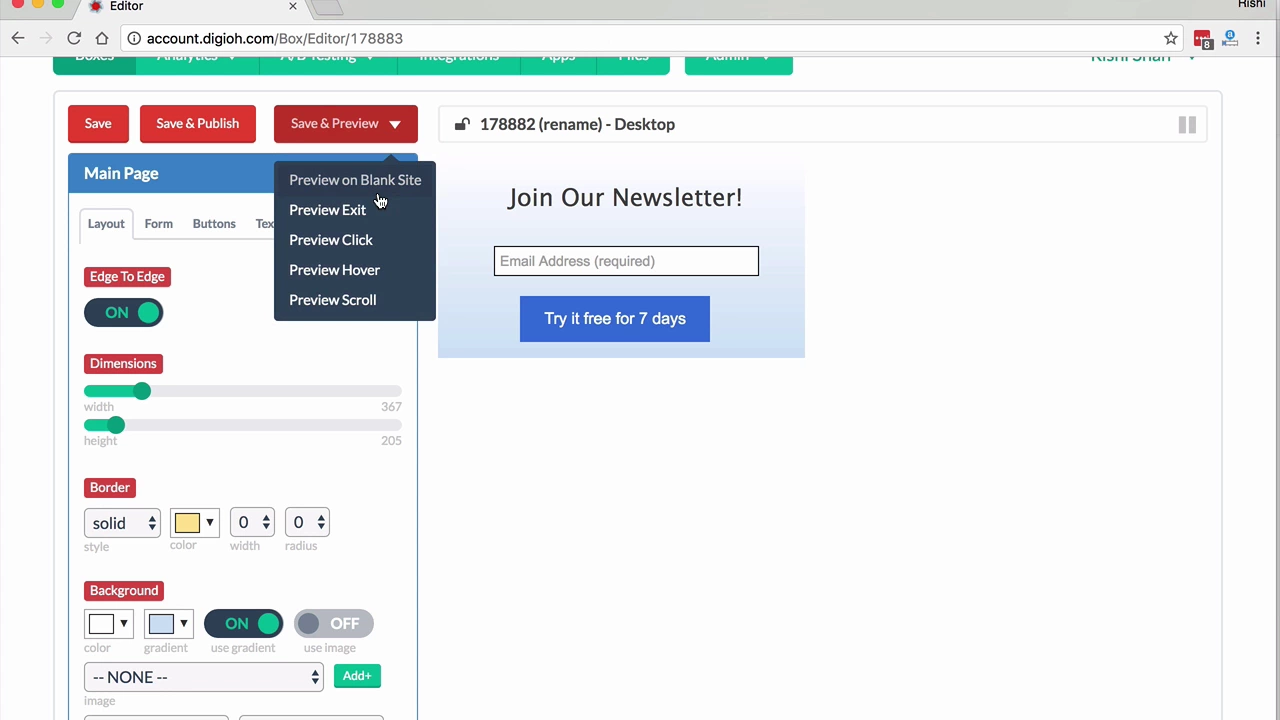Open the border color yellow swatch
This screenshot has height=720, width=1280.
[194, 523]
